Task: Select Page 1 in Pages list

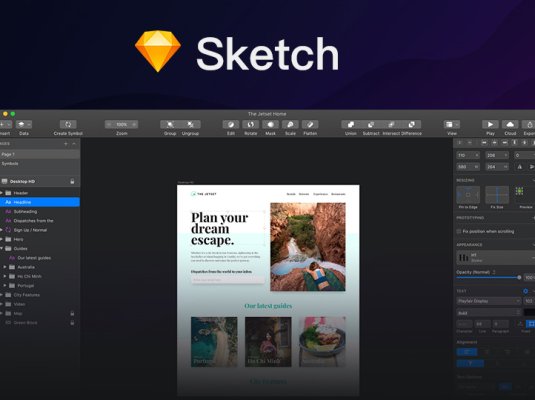Action: click(x=40, y=154)
